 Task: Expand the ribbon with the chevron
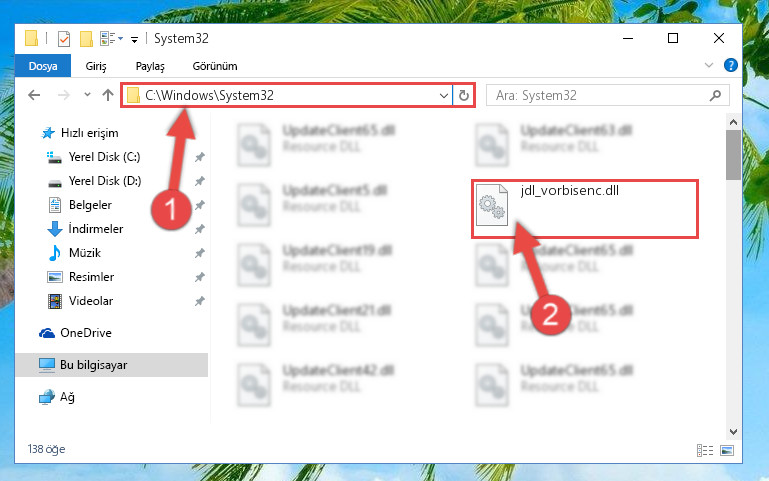(x=709, y=65)
